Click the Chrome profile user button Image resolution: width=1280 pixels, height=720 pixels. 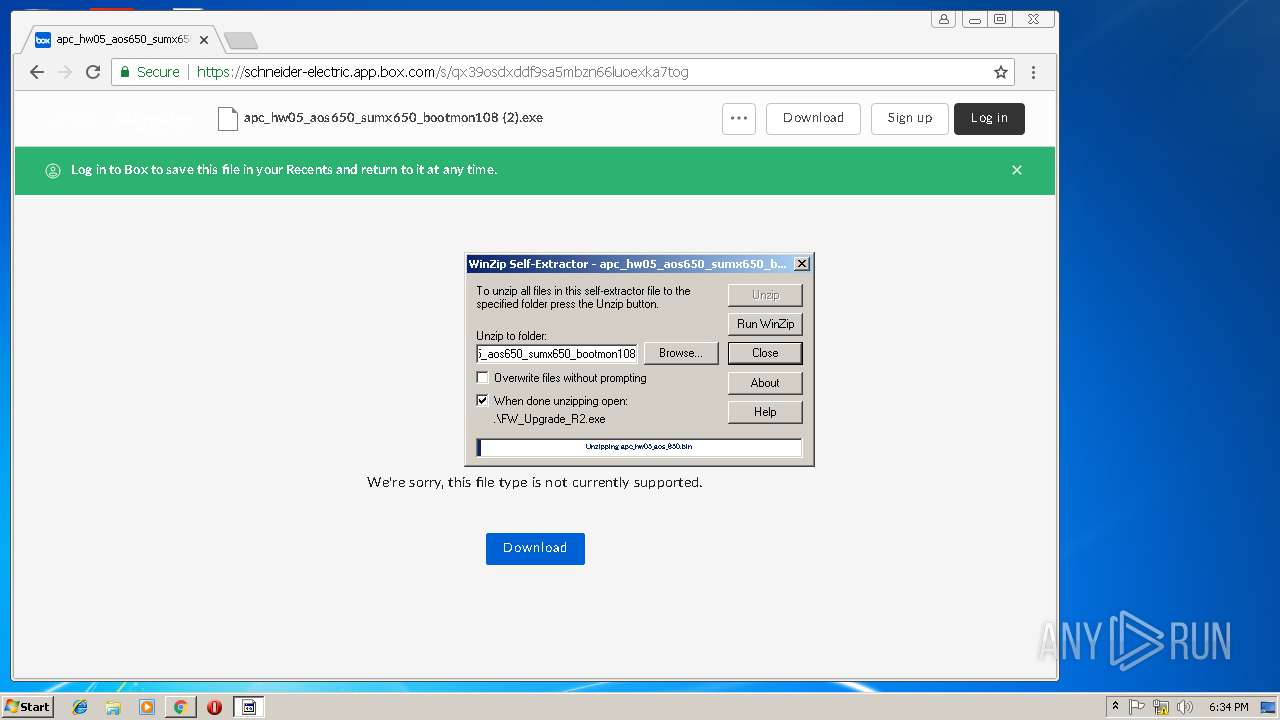943,19
